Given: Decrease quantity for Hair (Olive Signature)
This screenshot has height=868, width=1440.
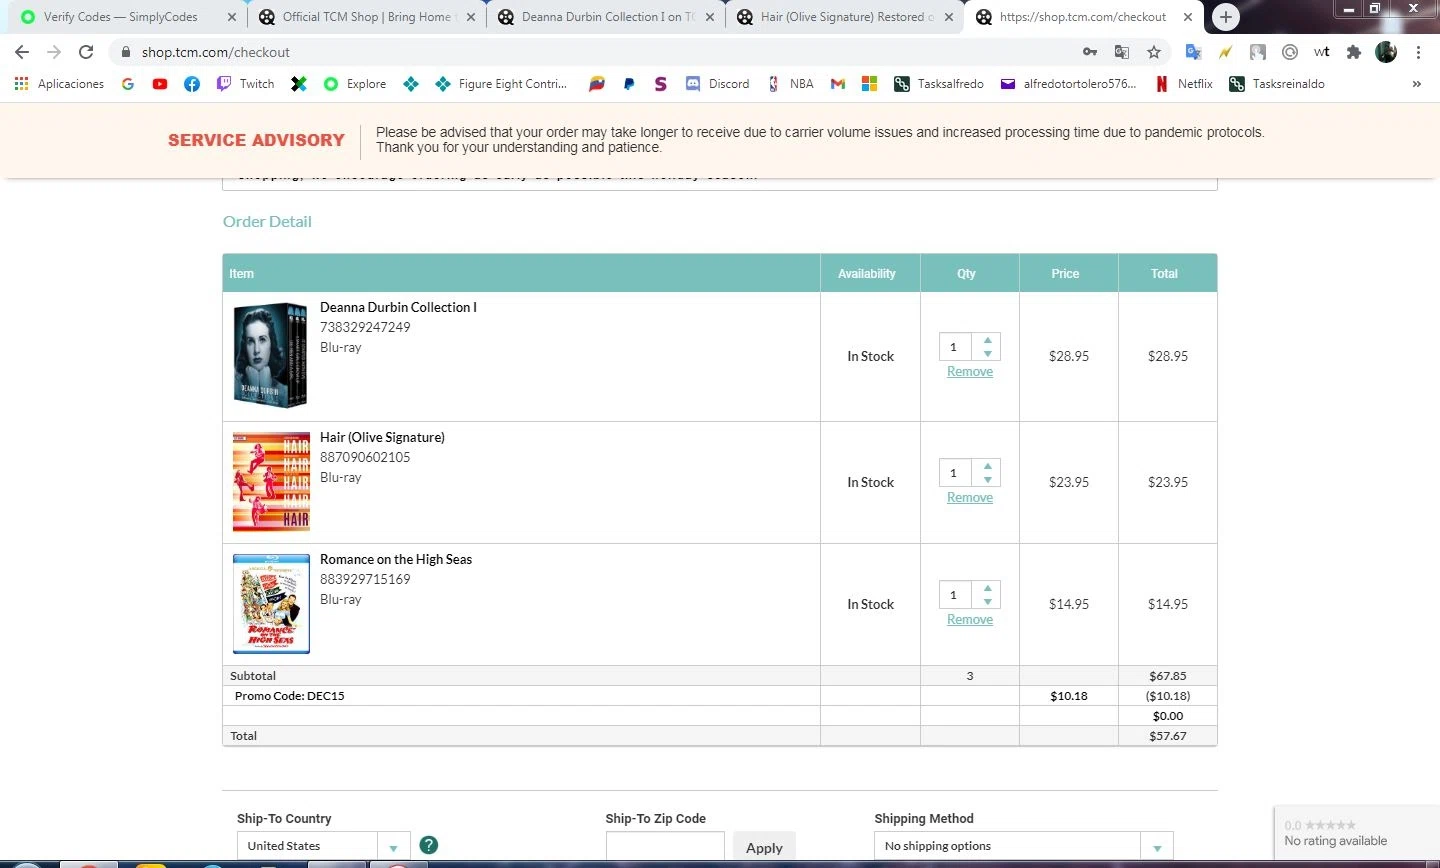Looking at the screenshot, I should point(987,480).
